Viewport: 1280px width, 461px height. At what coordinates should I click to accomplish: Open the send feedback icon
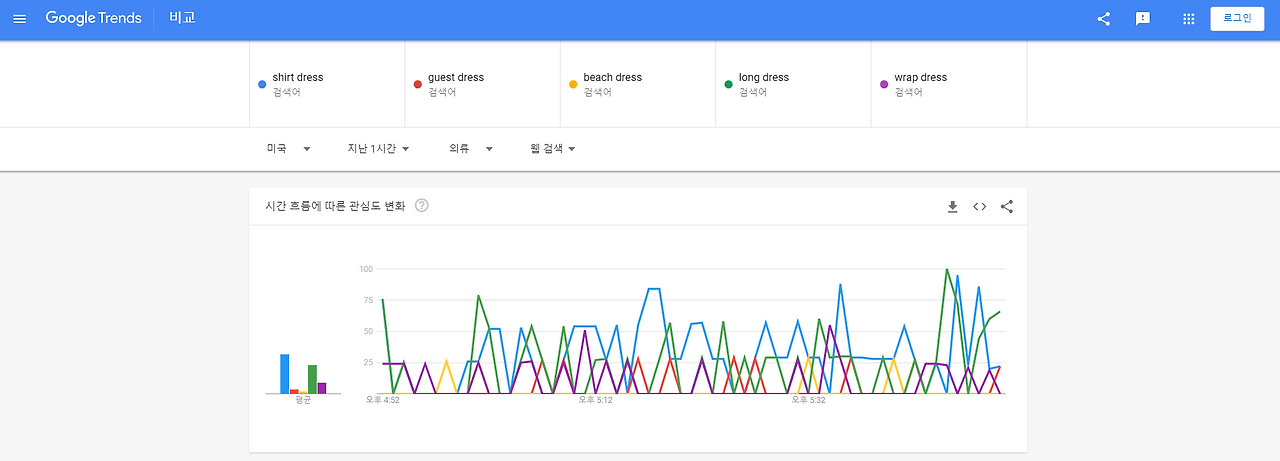(1143, 19)
